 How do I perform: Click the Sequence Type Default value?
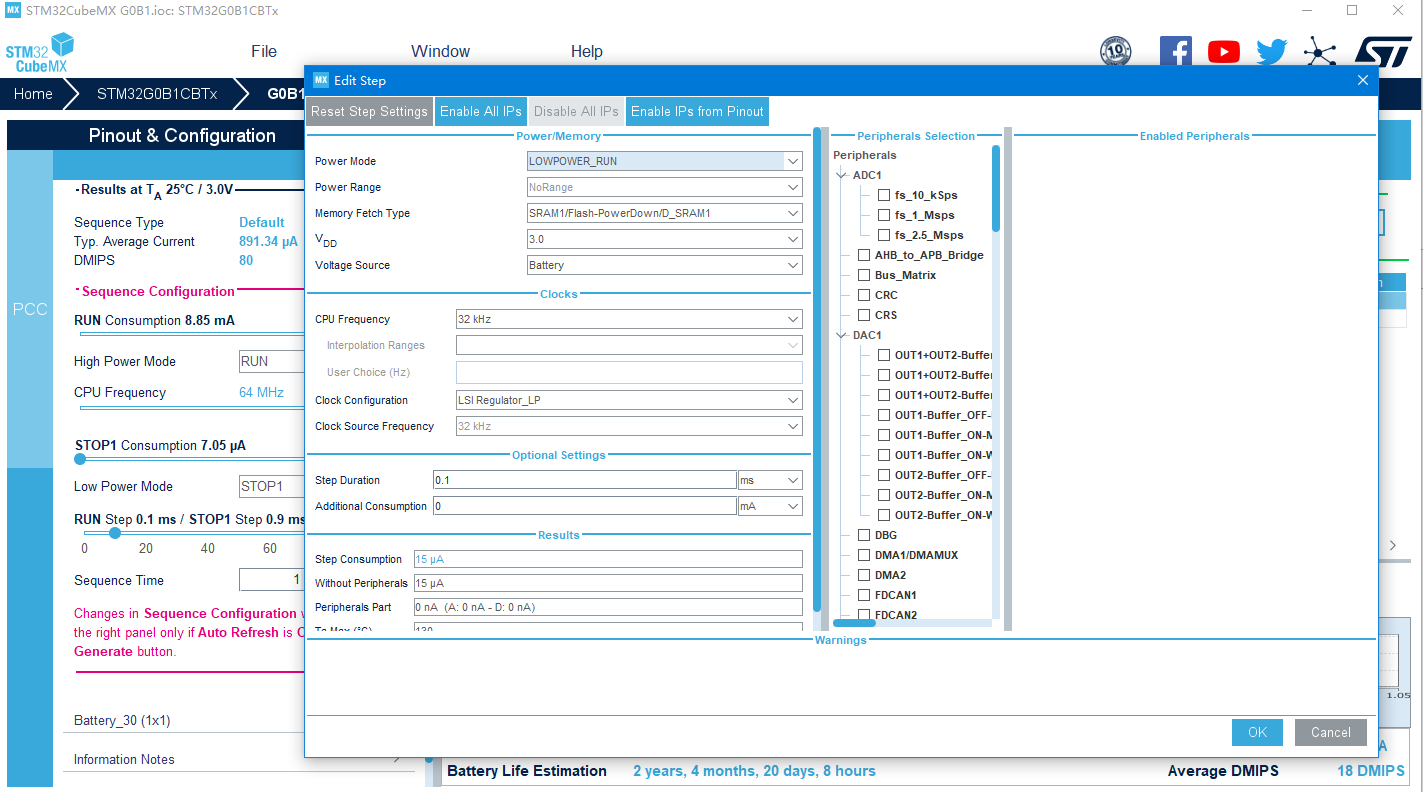coord(262,222)
